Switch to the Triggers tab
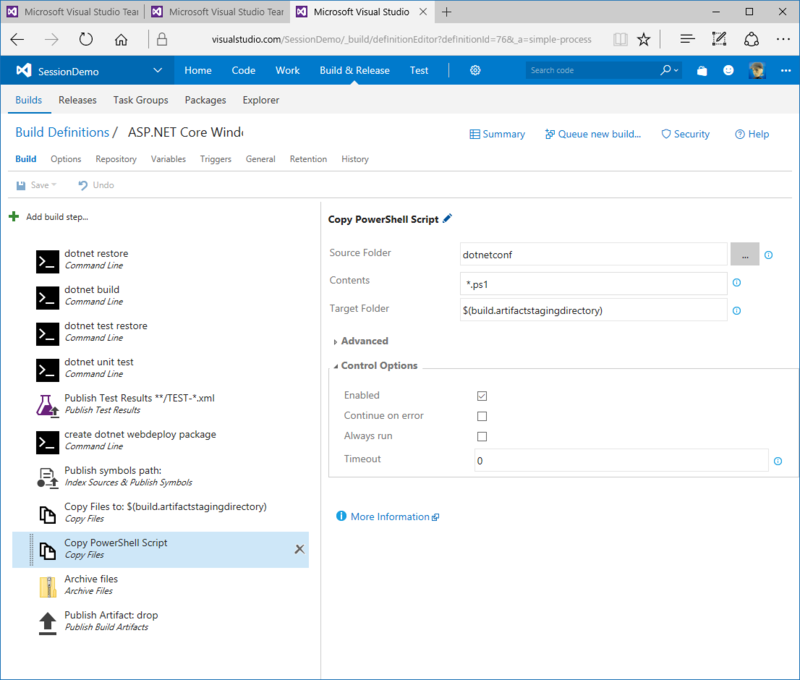The image size is (800, 680). (215, 159)
